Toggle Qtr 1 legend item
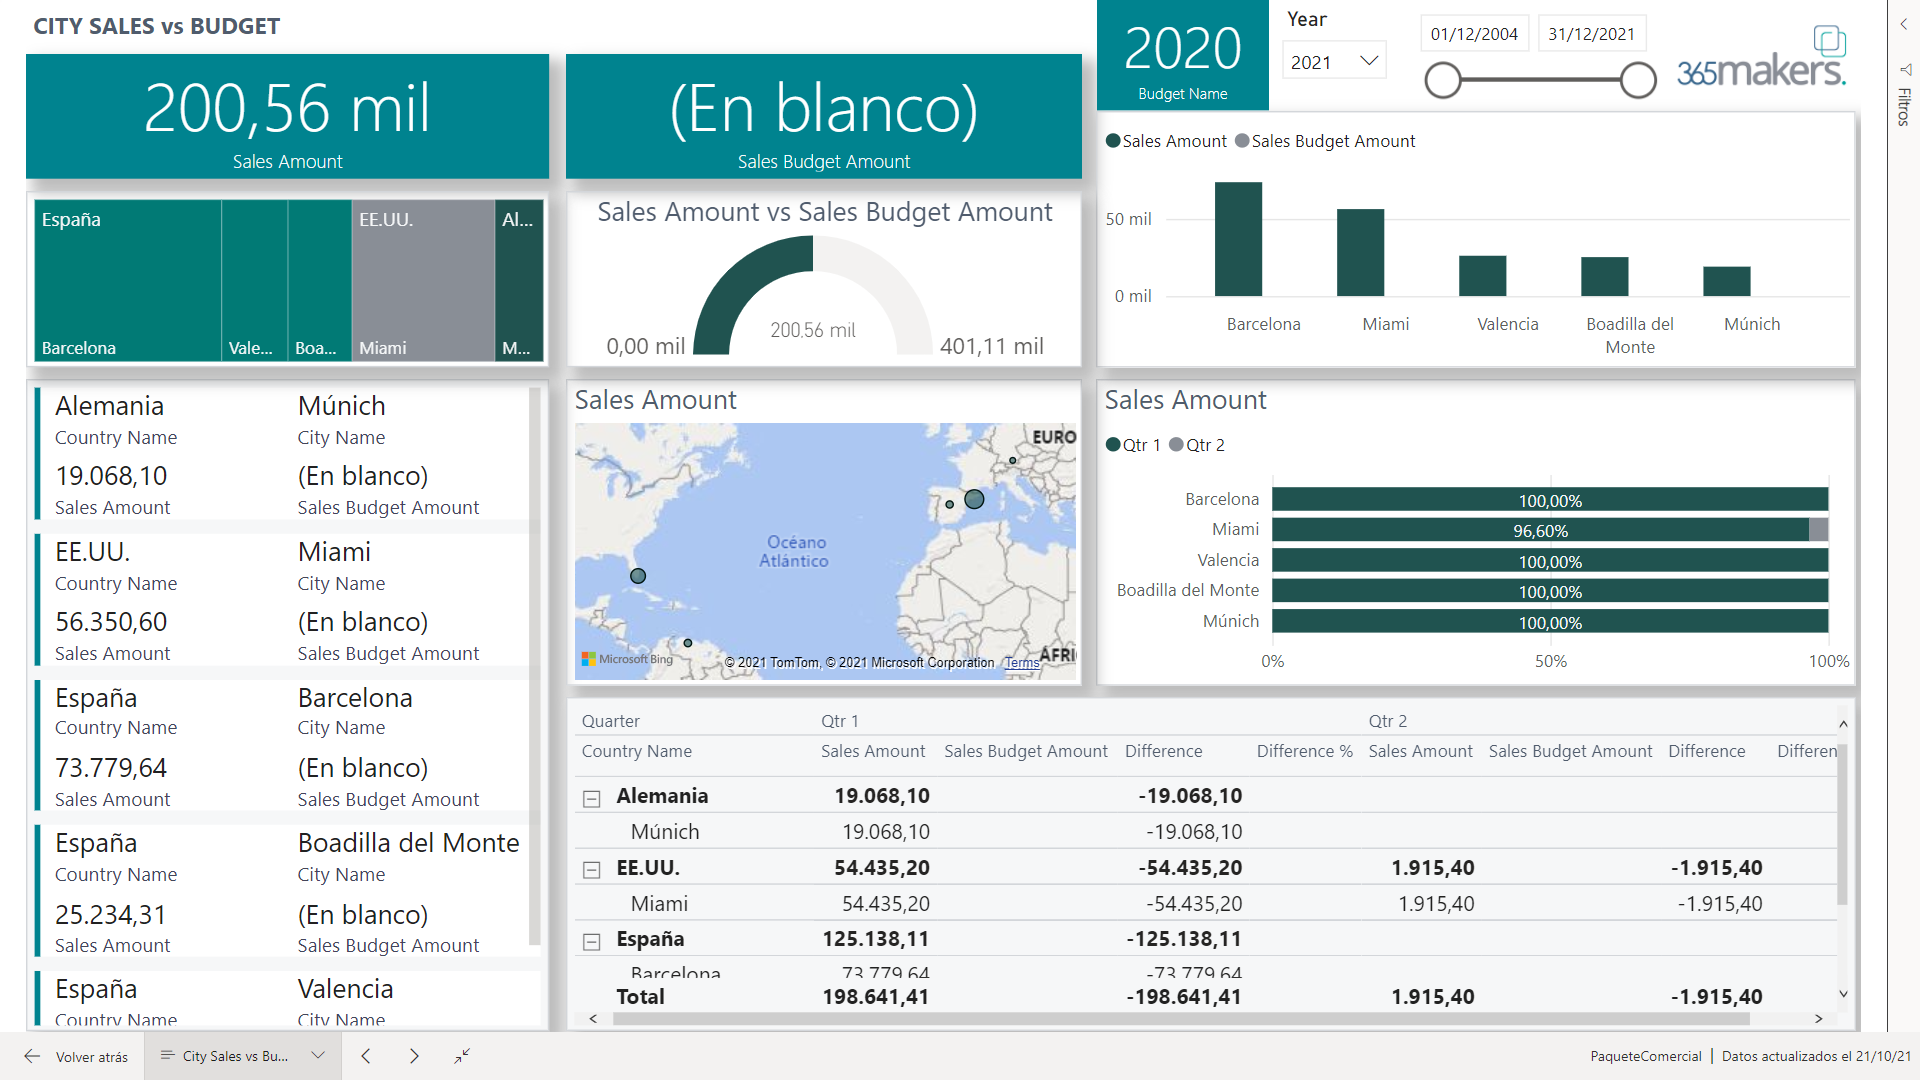The width and height of the screenshot is (1920, 1080). tap(1133, 445)
